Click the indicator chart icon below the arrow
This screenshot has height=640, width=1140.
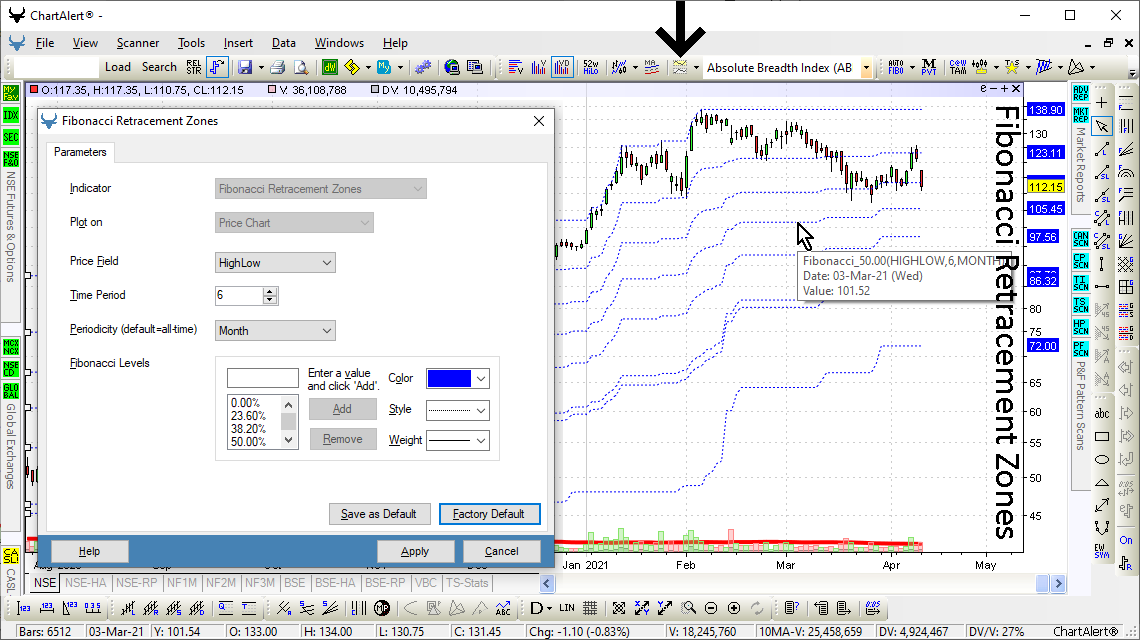680,68
